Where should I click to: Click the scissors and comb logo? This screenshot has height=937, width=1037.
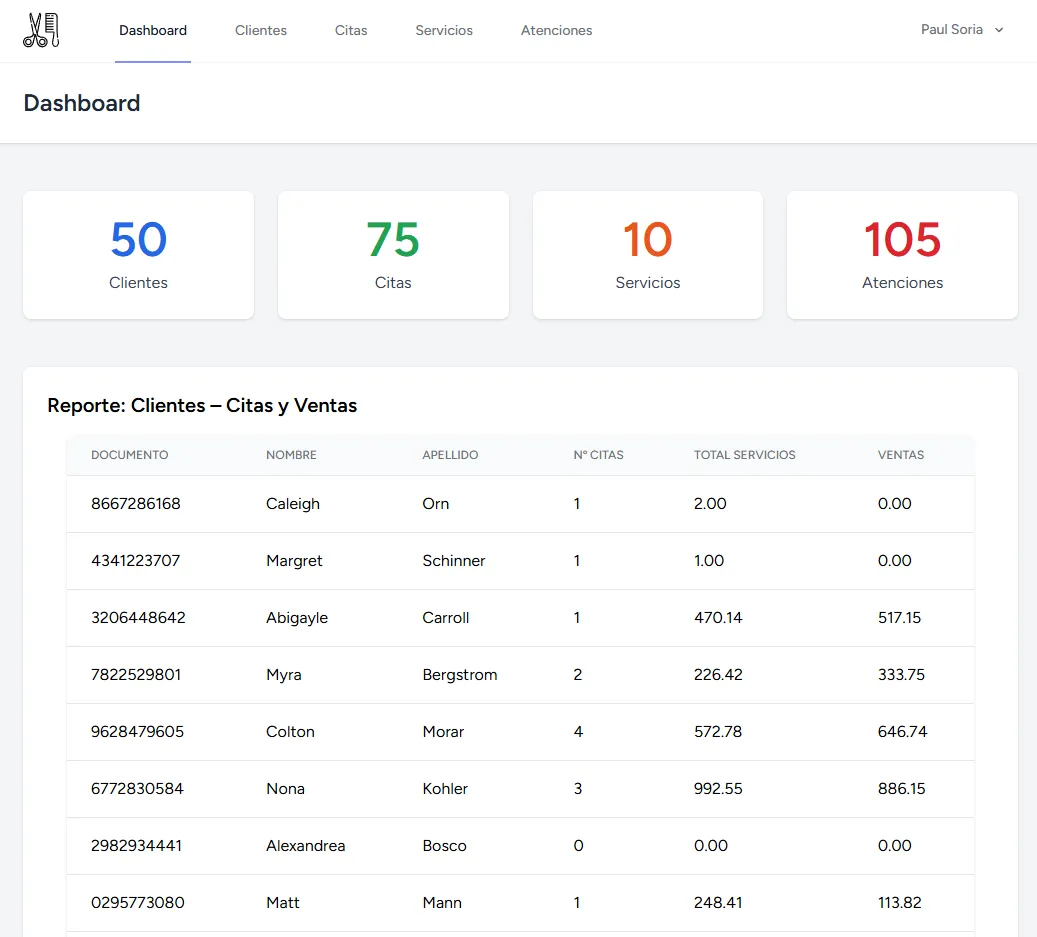(x=41, y=30)
